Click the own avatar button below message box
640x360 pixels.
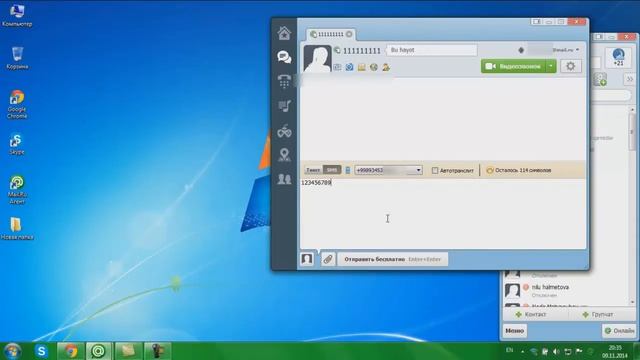(x=307, y=259)
